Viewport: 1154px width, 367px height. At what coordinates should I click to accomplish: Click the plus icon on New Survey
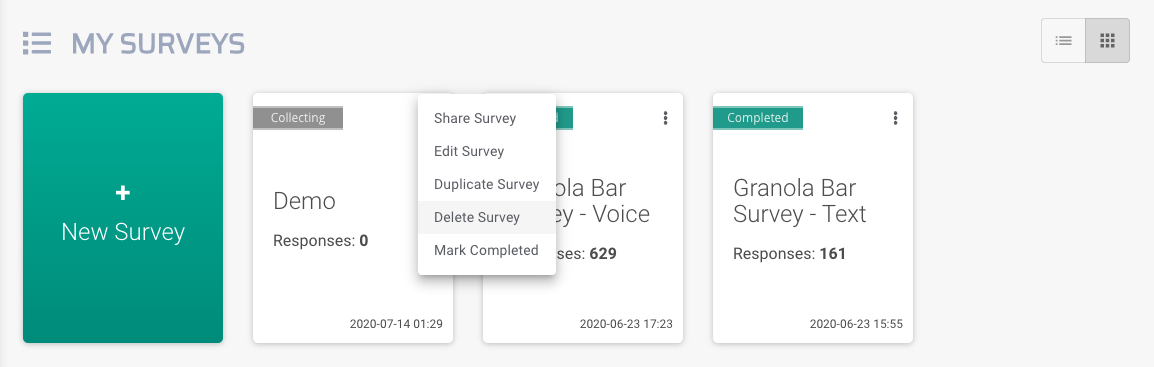click(123, 193)
